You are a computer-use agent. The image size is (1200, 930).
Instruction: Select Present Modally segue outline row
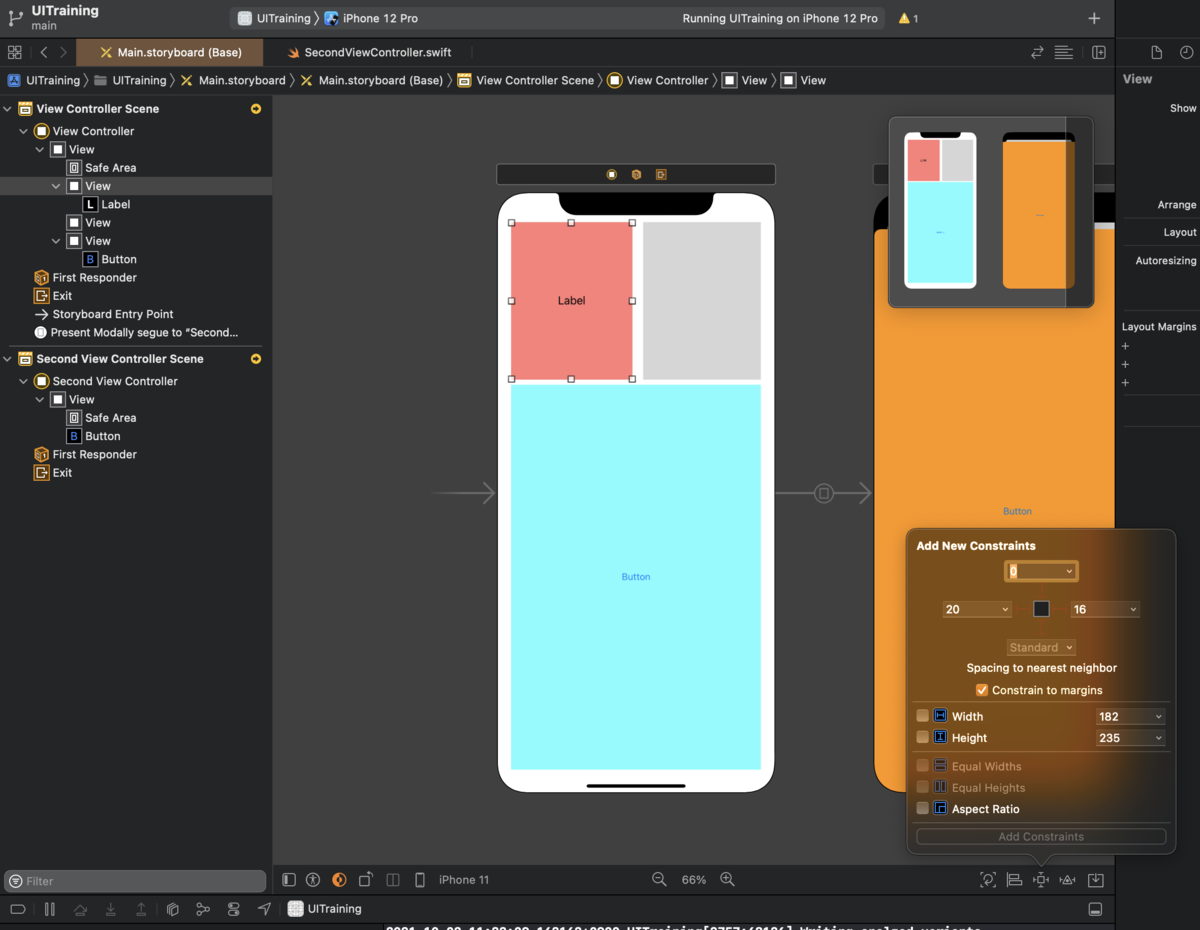click(136, 332)
